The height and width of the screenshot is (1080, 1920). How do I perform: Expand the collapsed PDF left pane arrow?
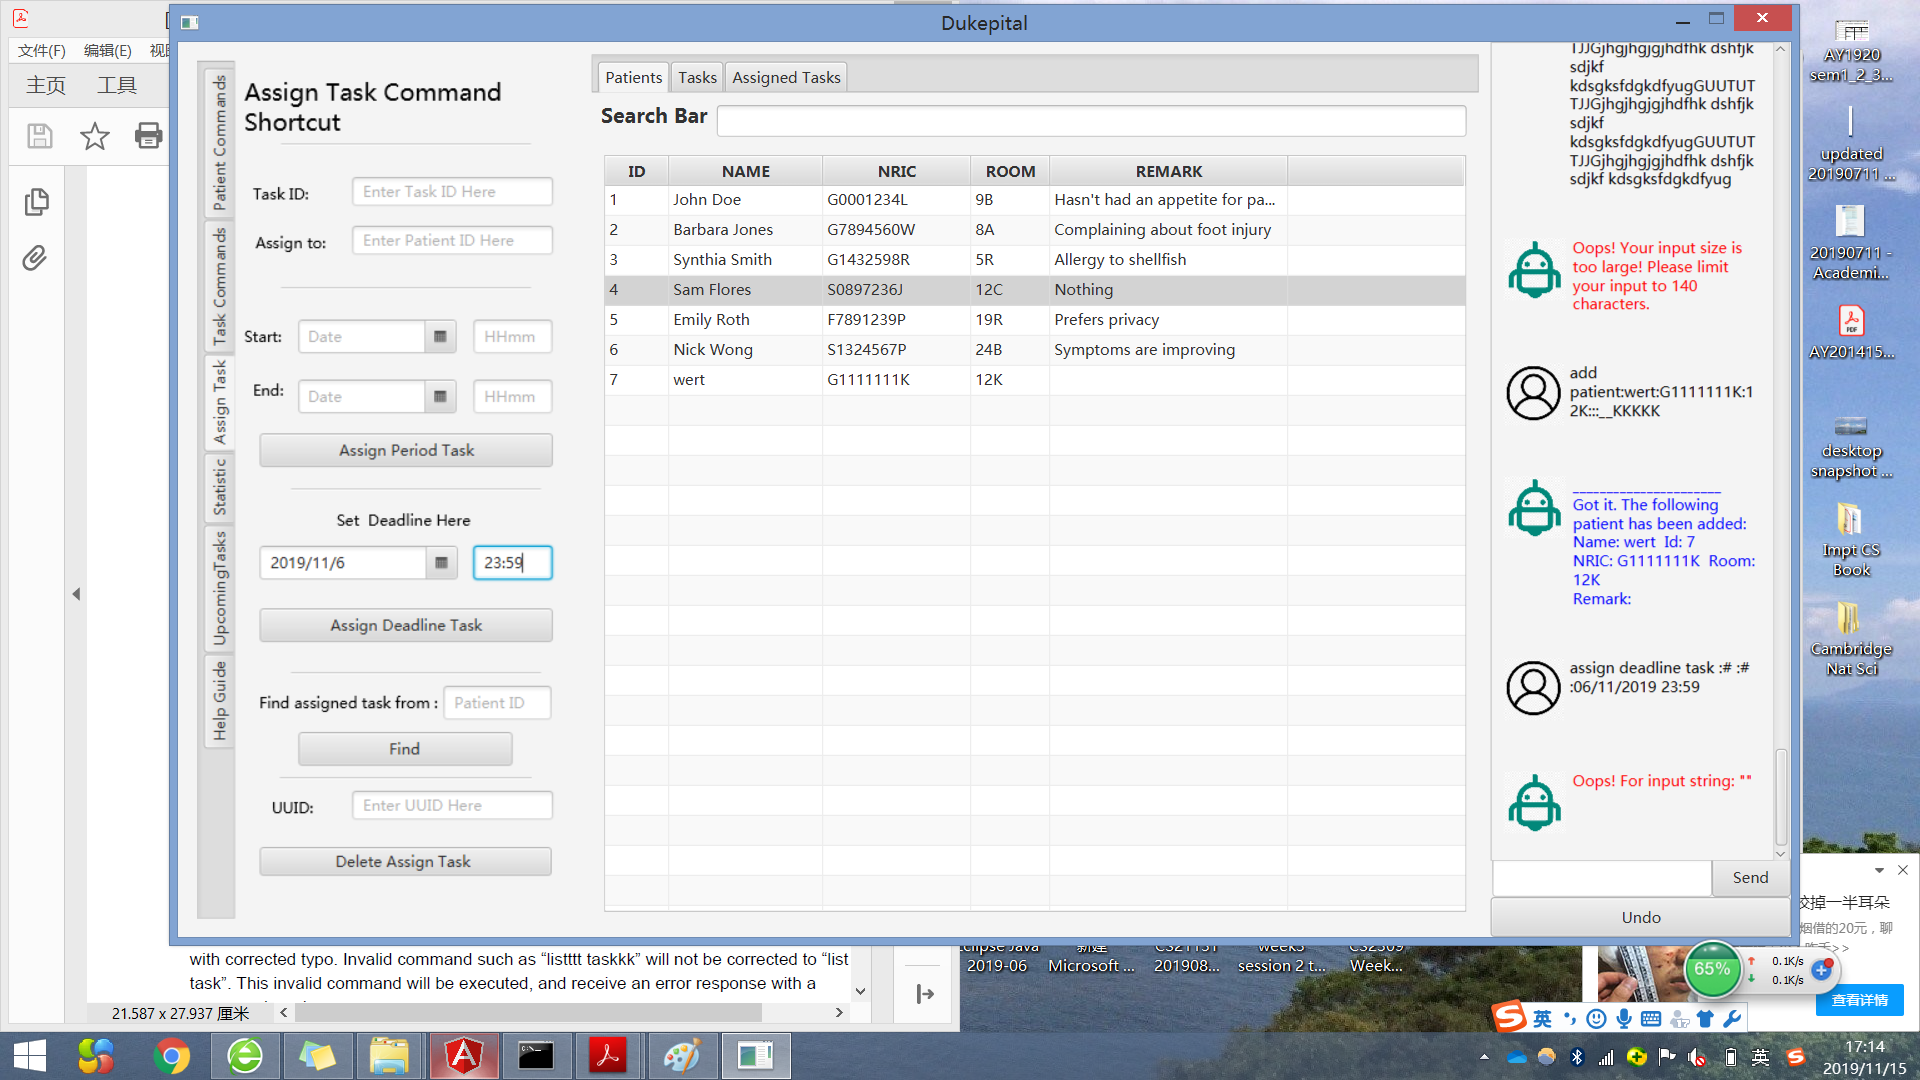coord(76,594)
